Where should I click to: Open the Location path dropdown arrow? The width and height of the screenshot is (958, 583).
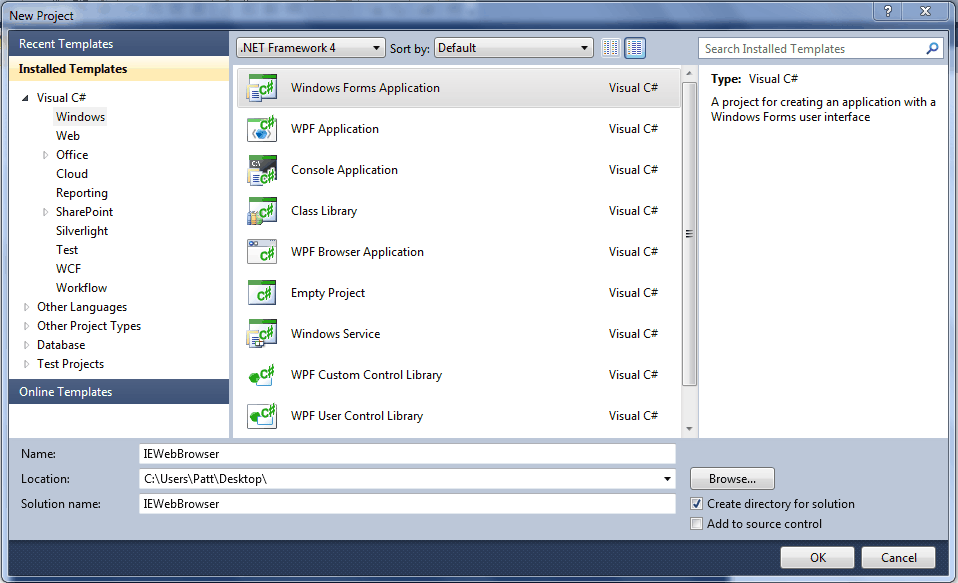coord(667,479)
